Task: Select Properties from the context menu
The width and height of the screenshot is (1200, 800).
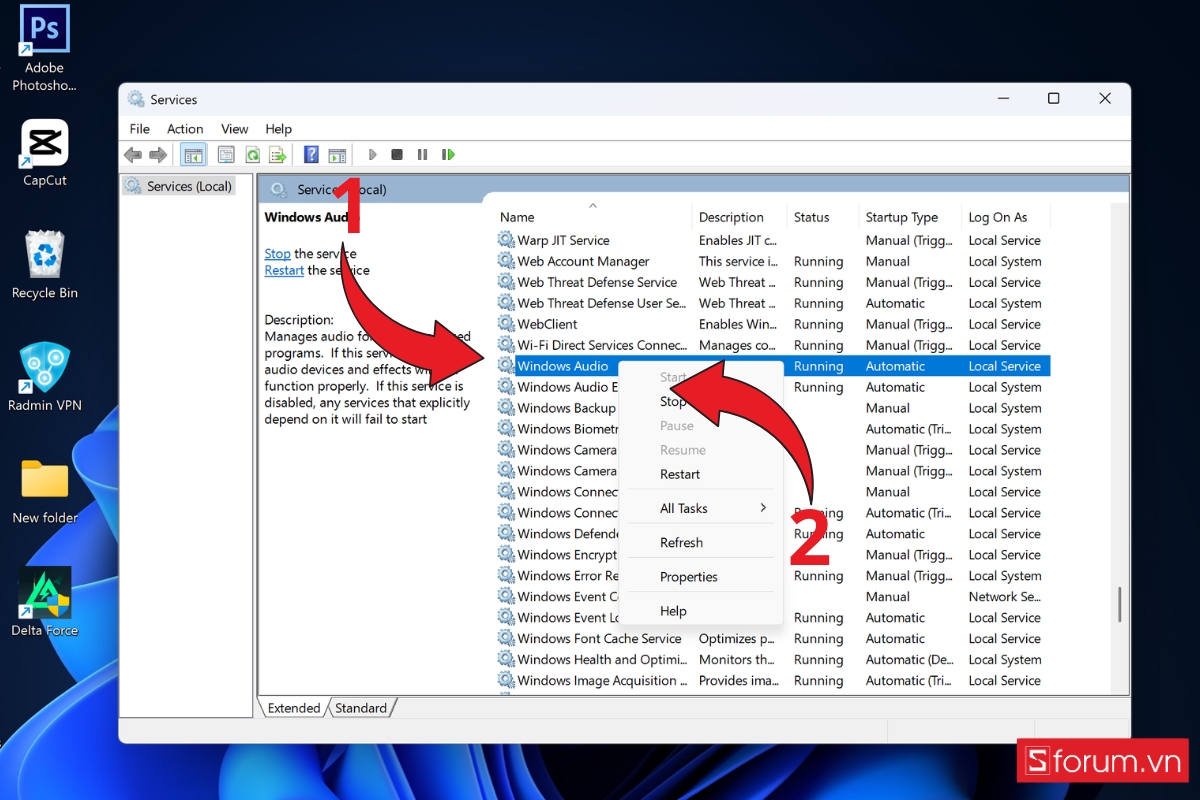Action: [688, 577]
